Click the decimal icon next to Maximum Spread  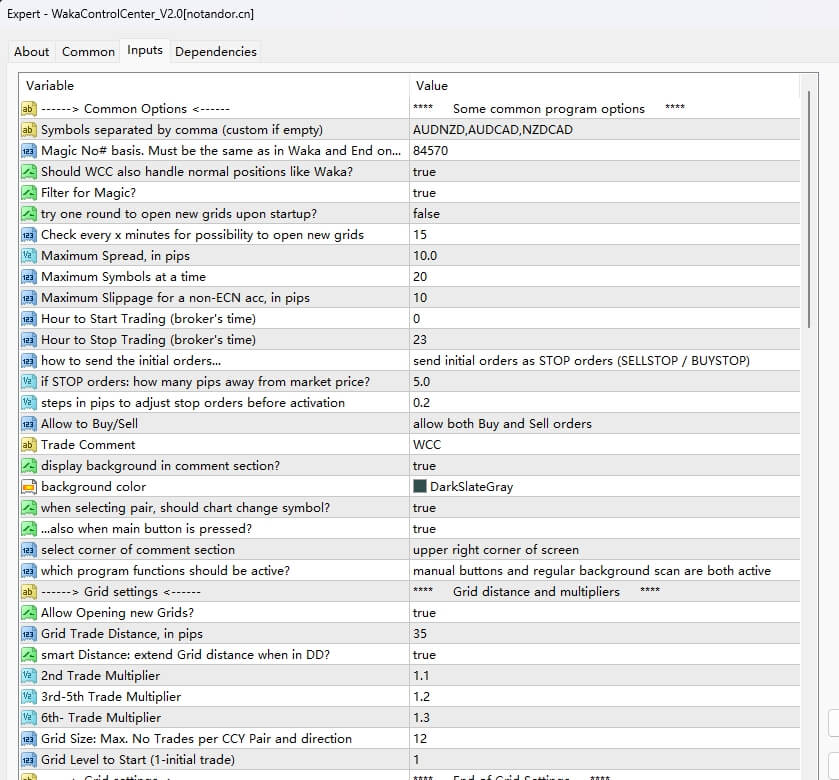point(29,256)
